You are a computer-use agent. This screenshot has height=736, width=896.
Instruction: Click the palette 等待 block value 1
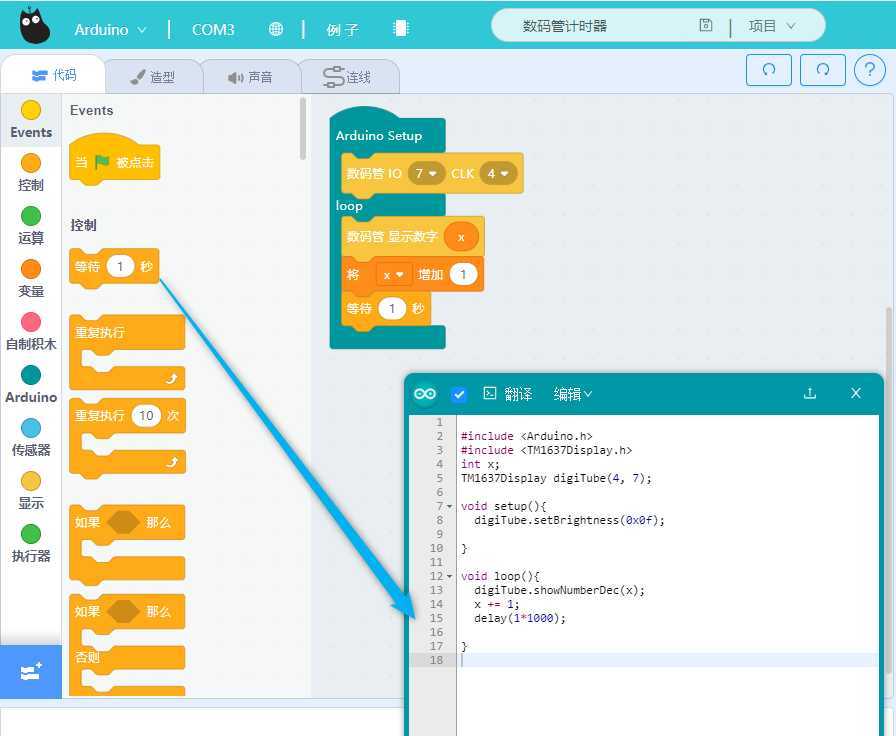pos(120,266)
